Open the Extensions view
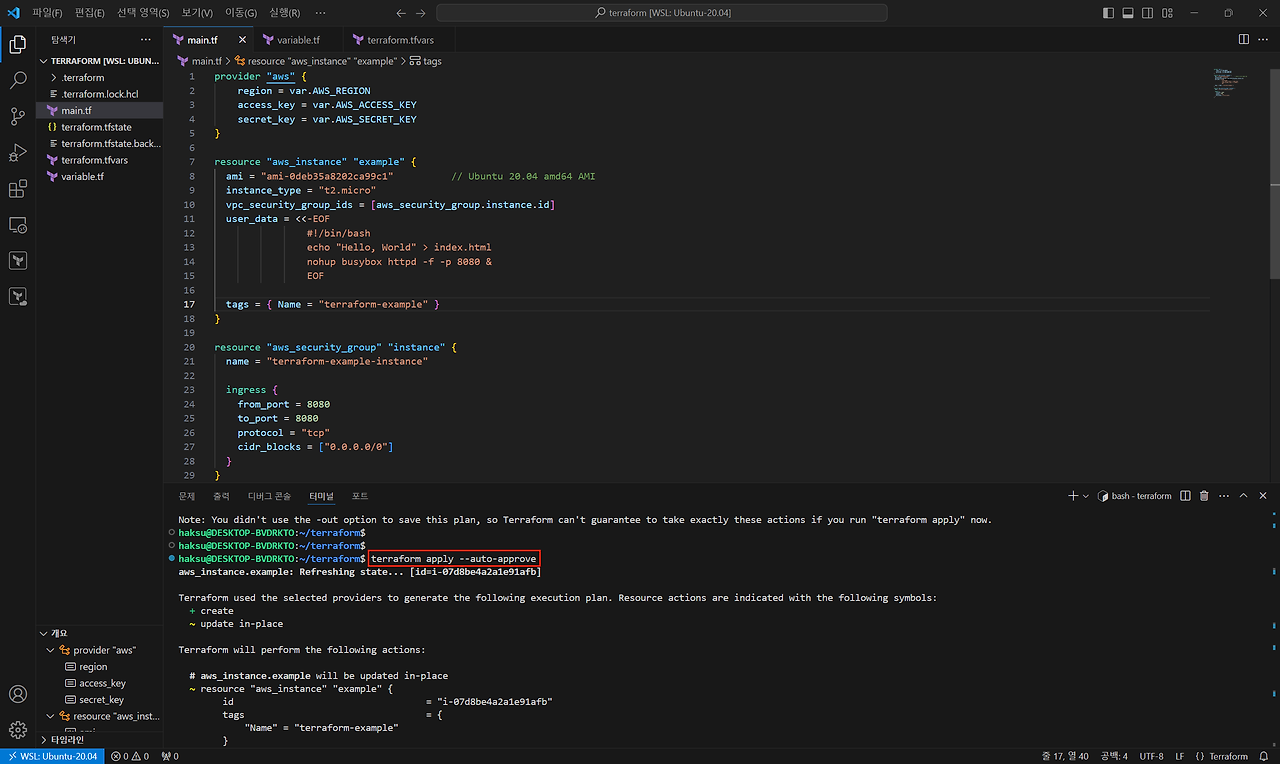 click(17, 189)
